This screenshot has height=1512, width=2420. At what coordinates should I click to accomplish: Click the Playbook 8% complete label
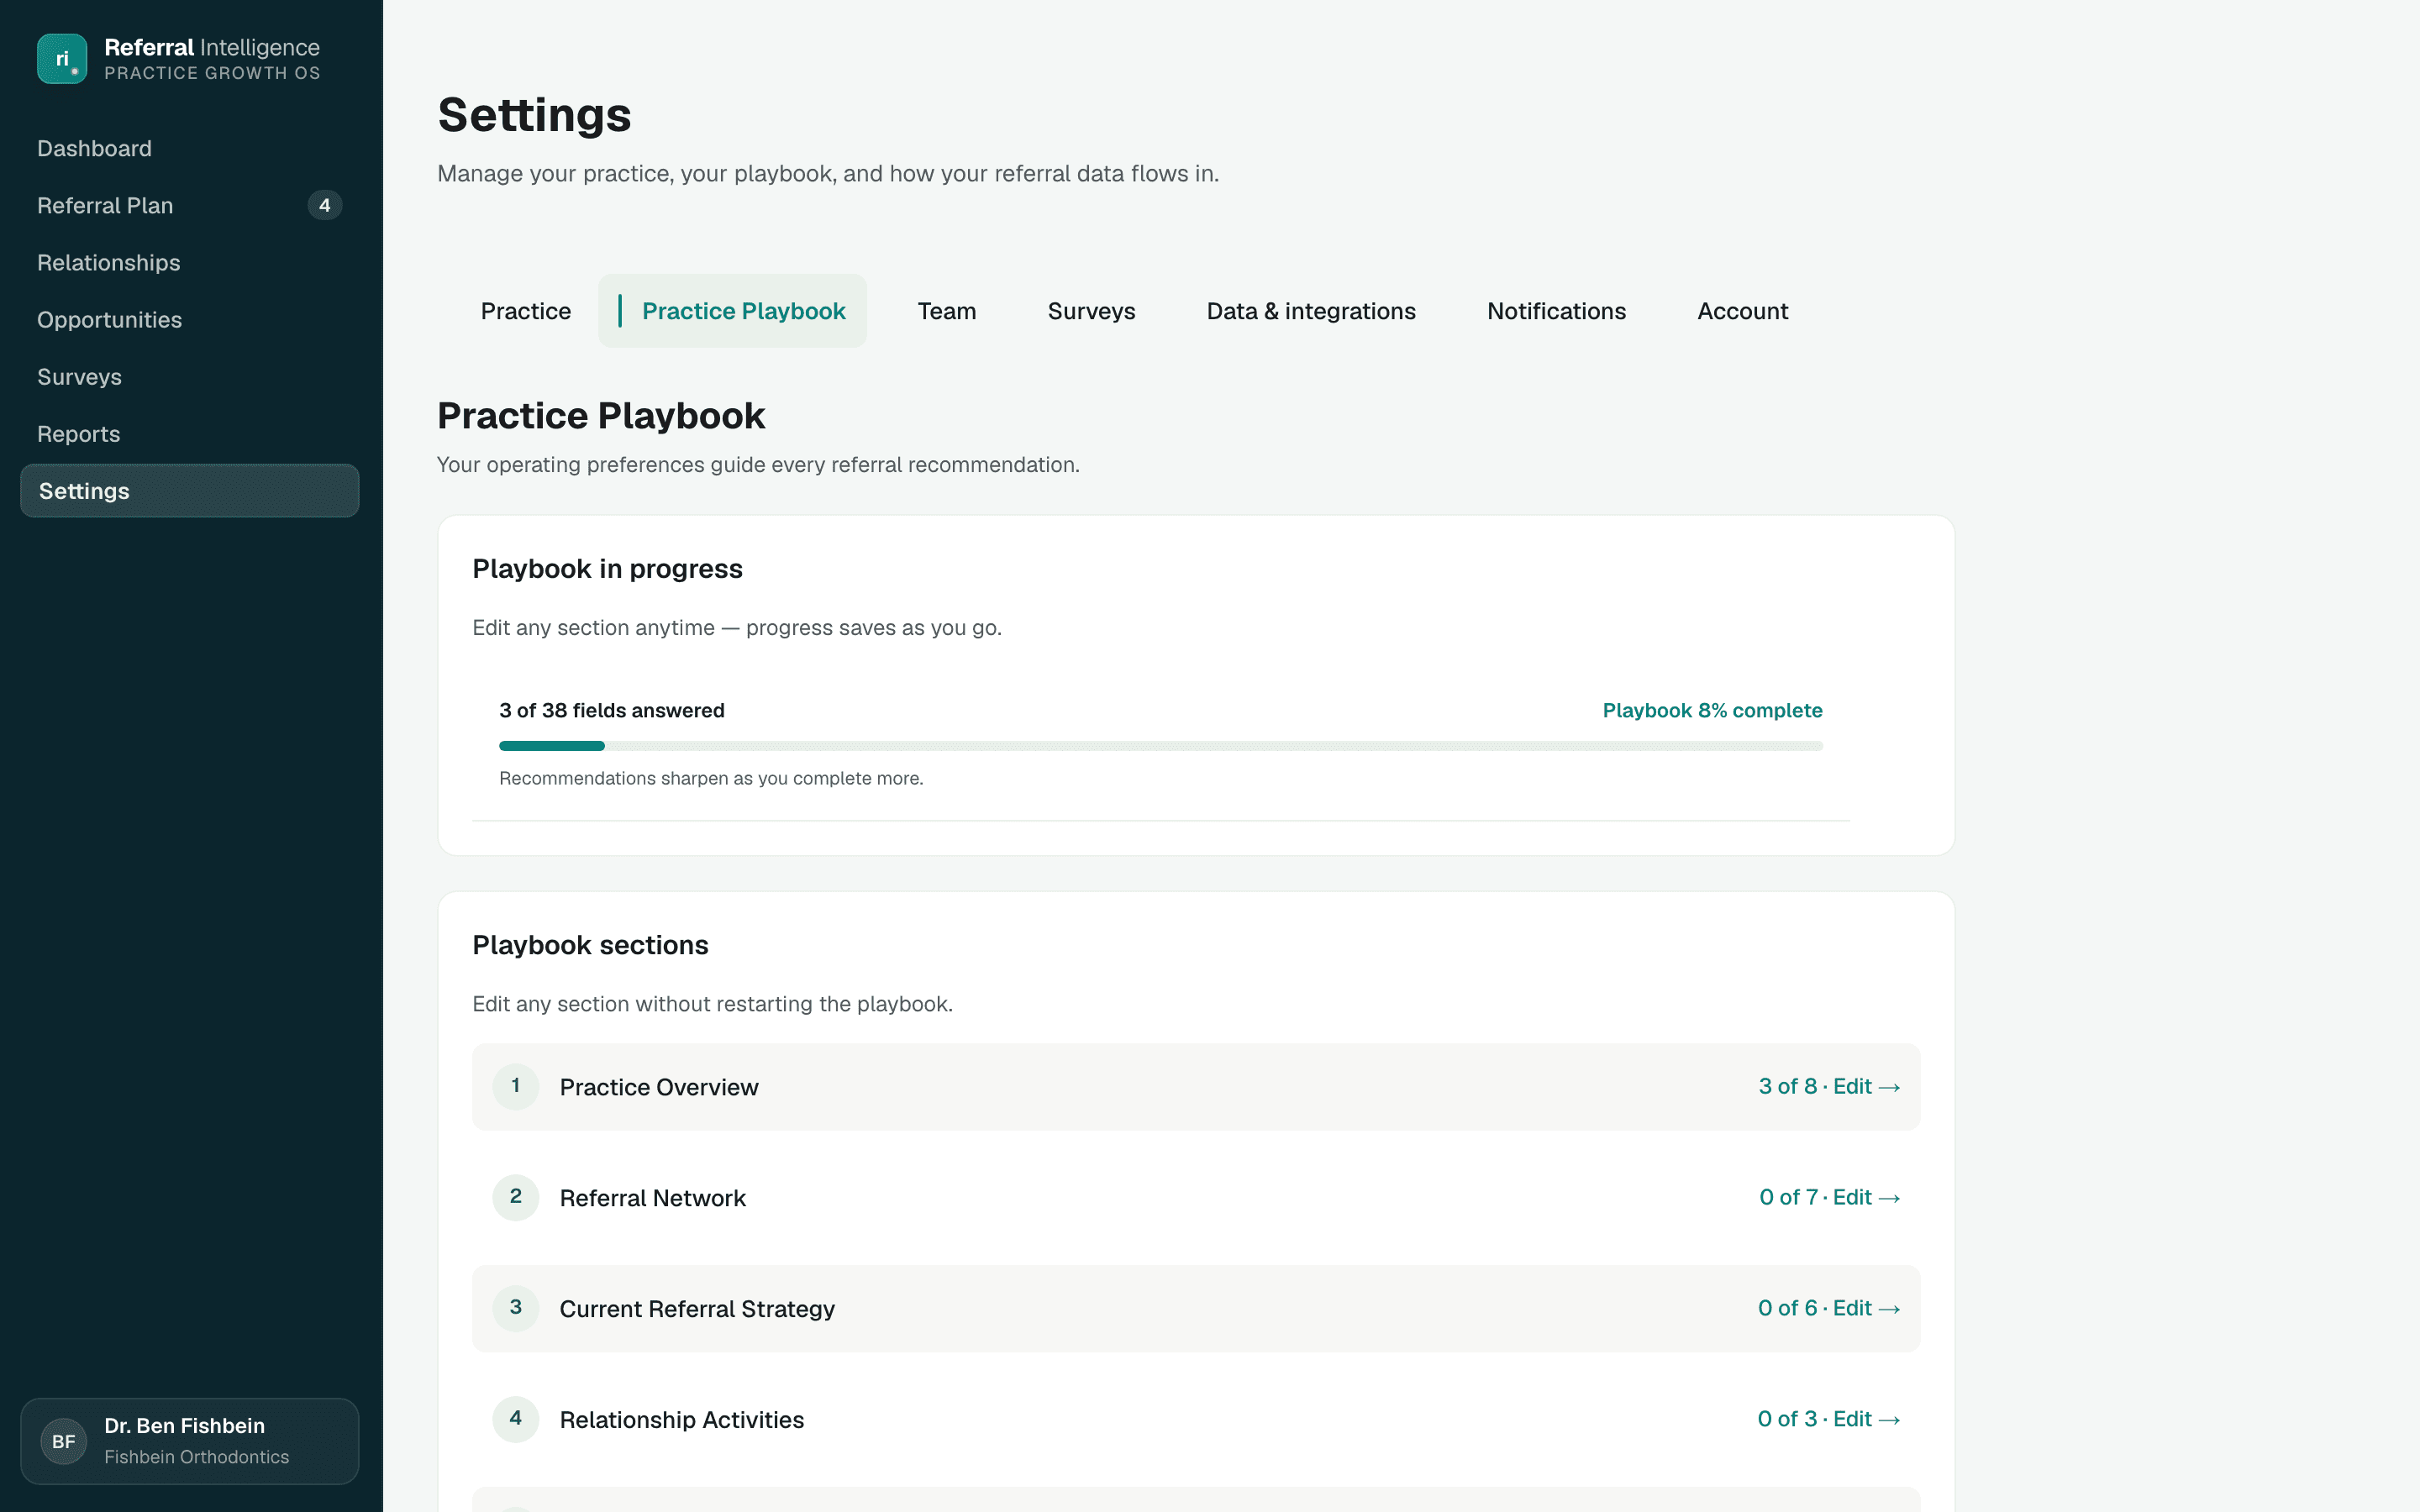click(1712, 710)
